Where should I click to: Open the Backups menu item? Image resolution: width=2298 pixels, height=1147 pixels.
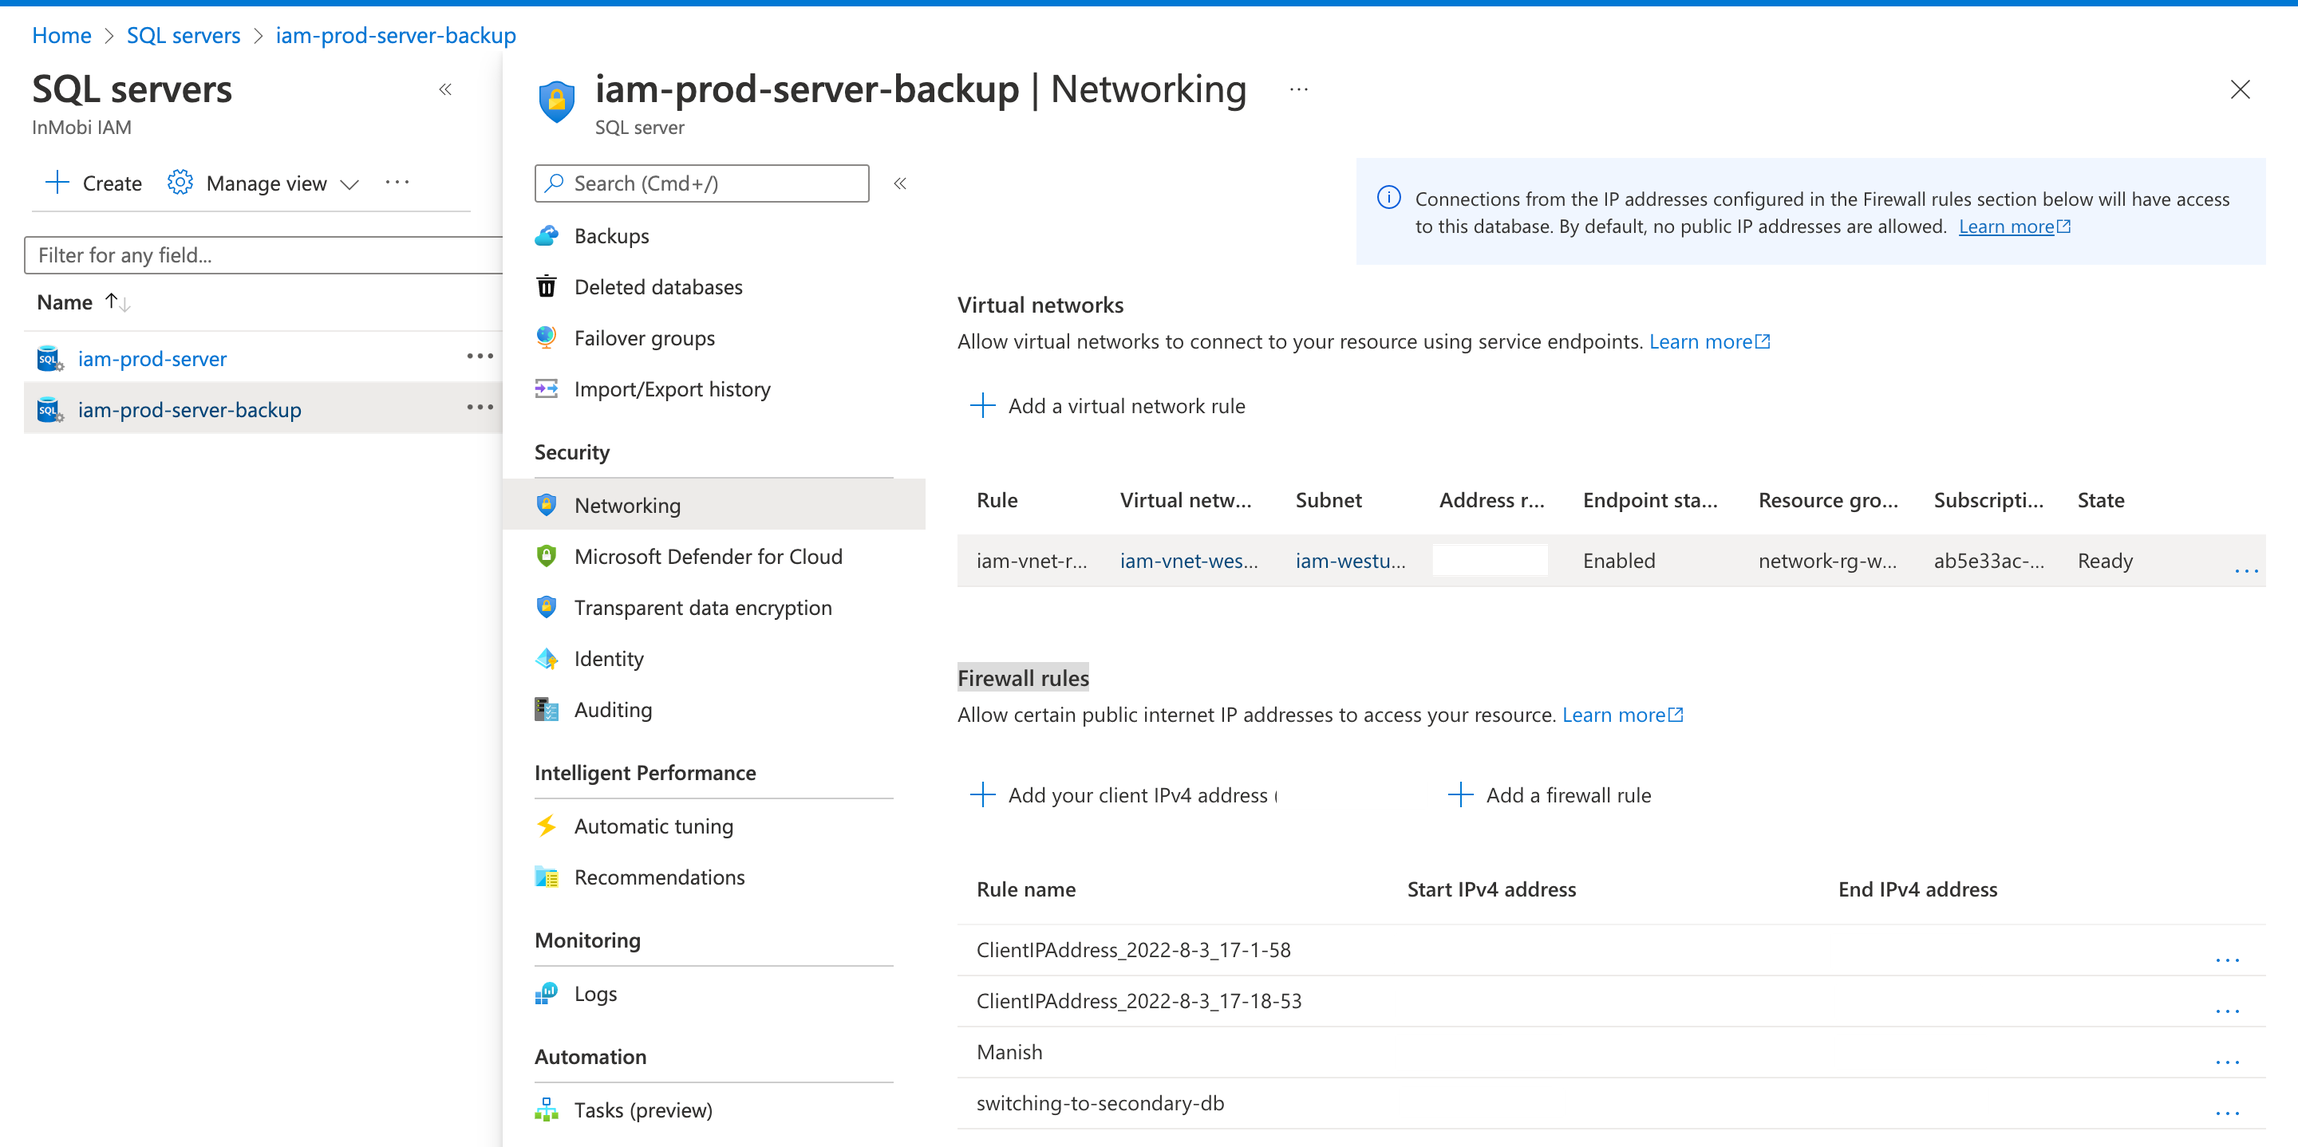click(x=612, y=236)
